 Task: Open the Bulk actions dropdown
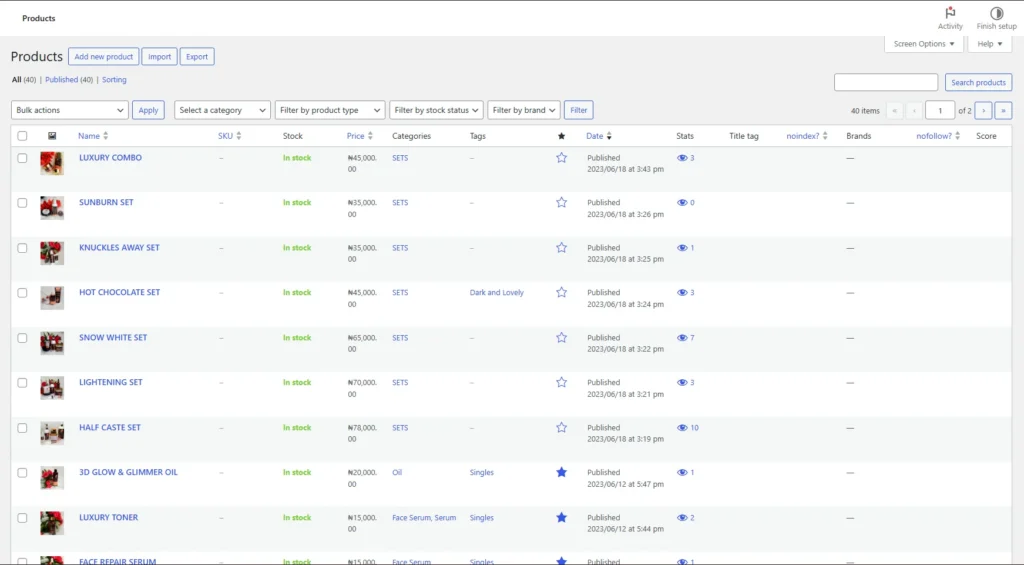point(69,110)
